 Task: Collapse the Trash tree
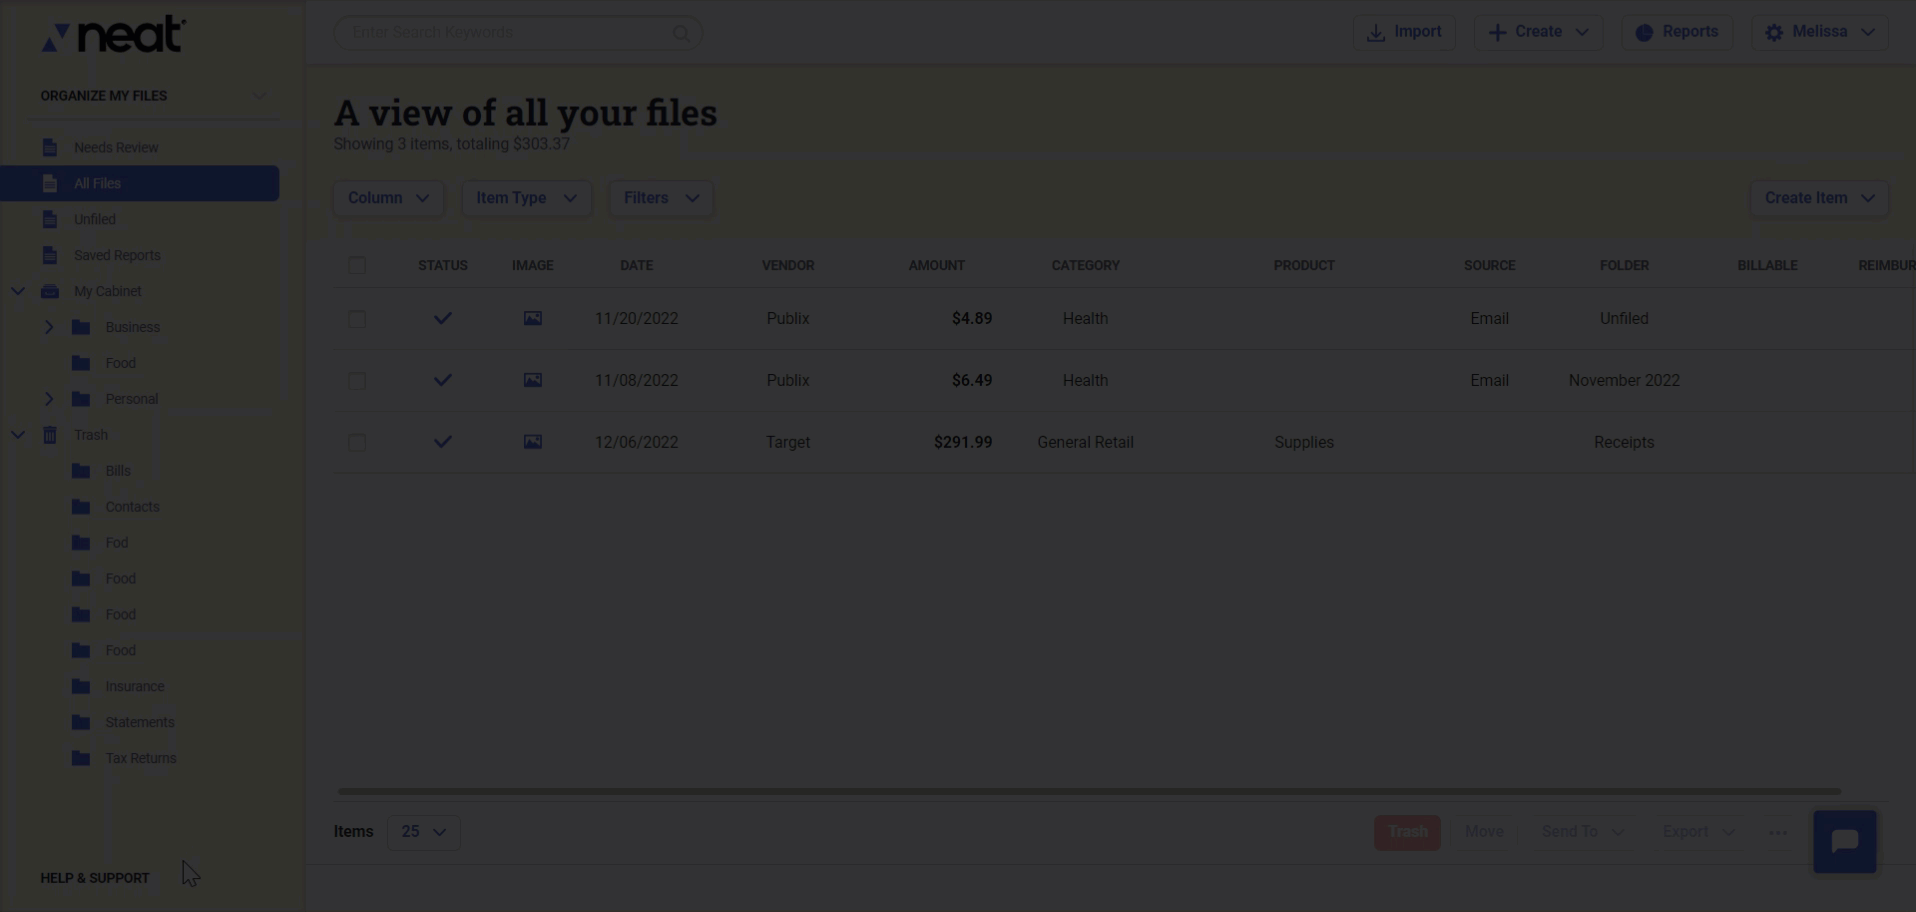[x=18, y=435]
